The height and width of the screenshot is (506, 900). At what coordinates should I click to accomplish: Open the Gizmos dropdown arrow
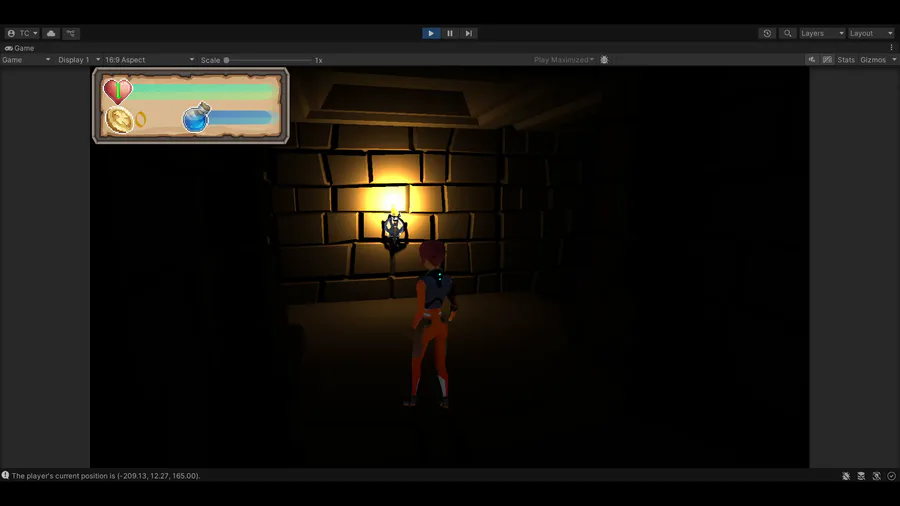tap(894, 60)
